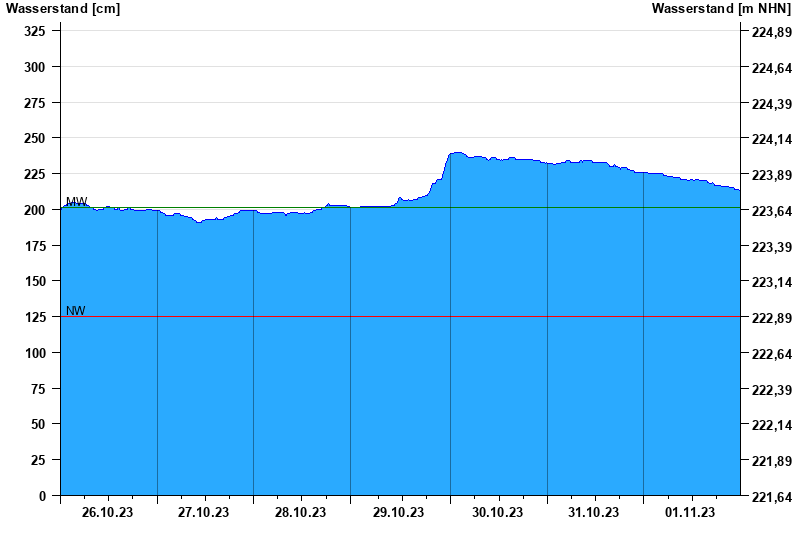The image size is (800, 550).
Task: Click the 25 value on left axis
Action: [38, 460]
